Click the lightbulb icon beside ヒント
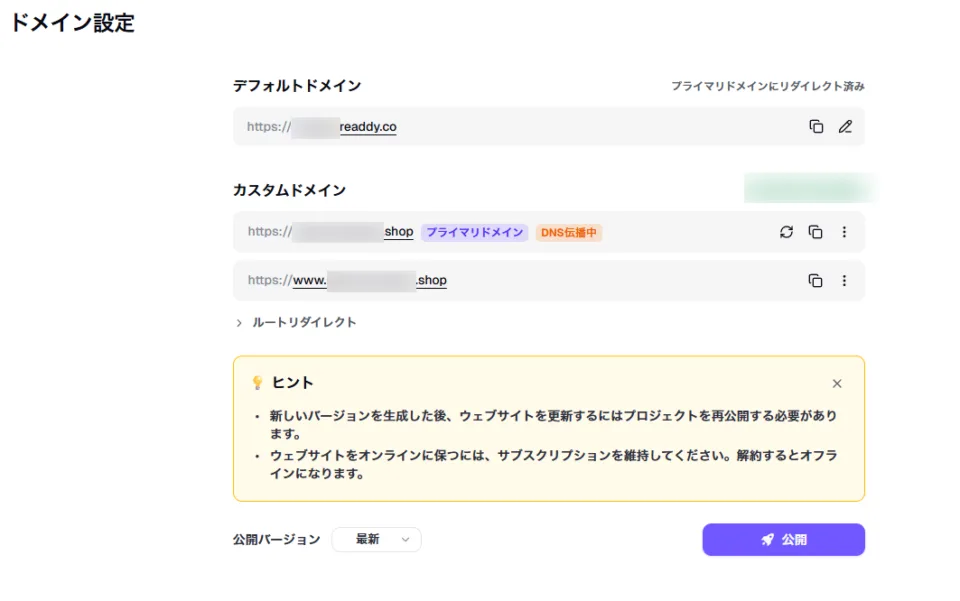This screenshot has width=960, height=601. coord(257,383)
